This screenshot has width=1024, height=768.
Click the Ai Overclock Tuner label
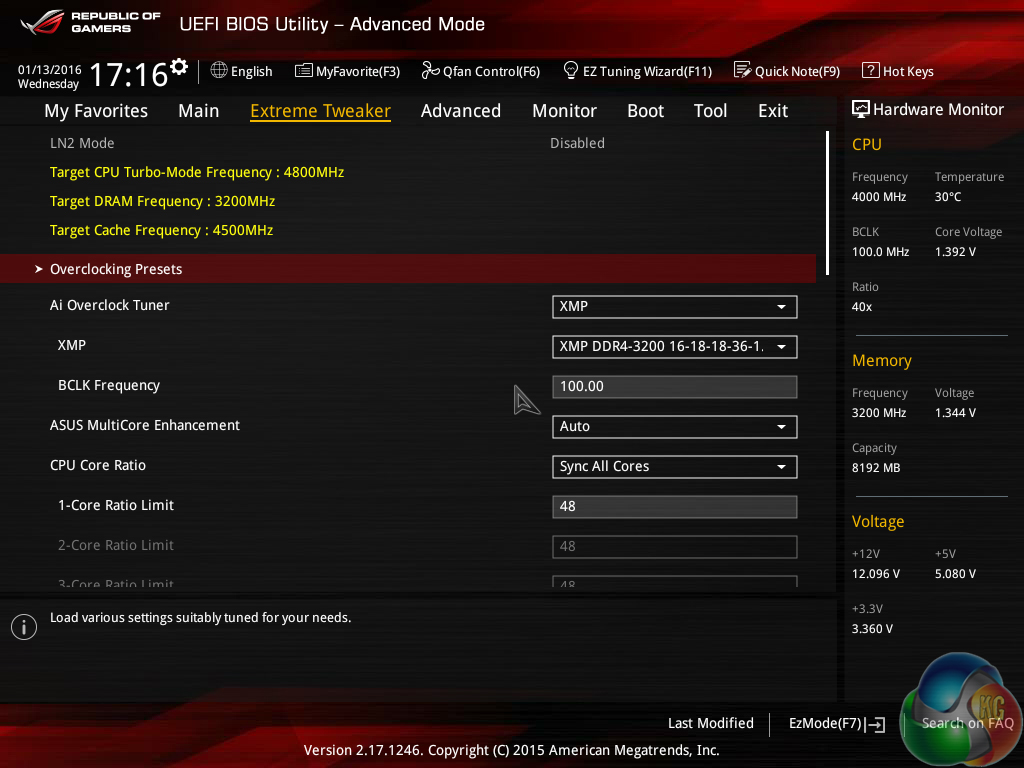[x=110, y=305]
